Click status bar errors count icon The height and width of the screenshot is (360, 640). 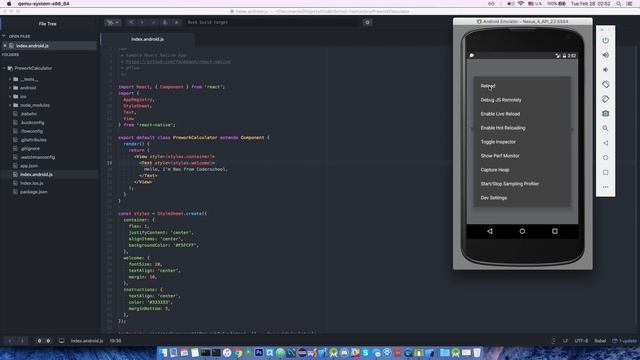pos(40,341)
